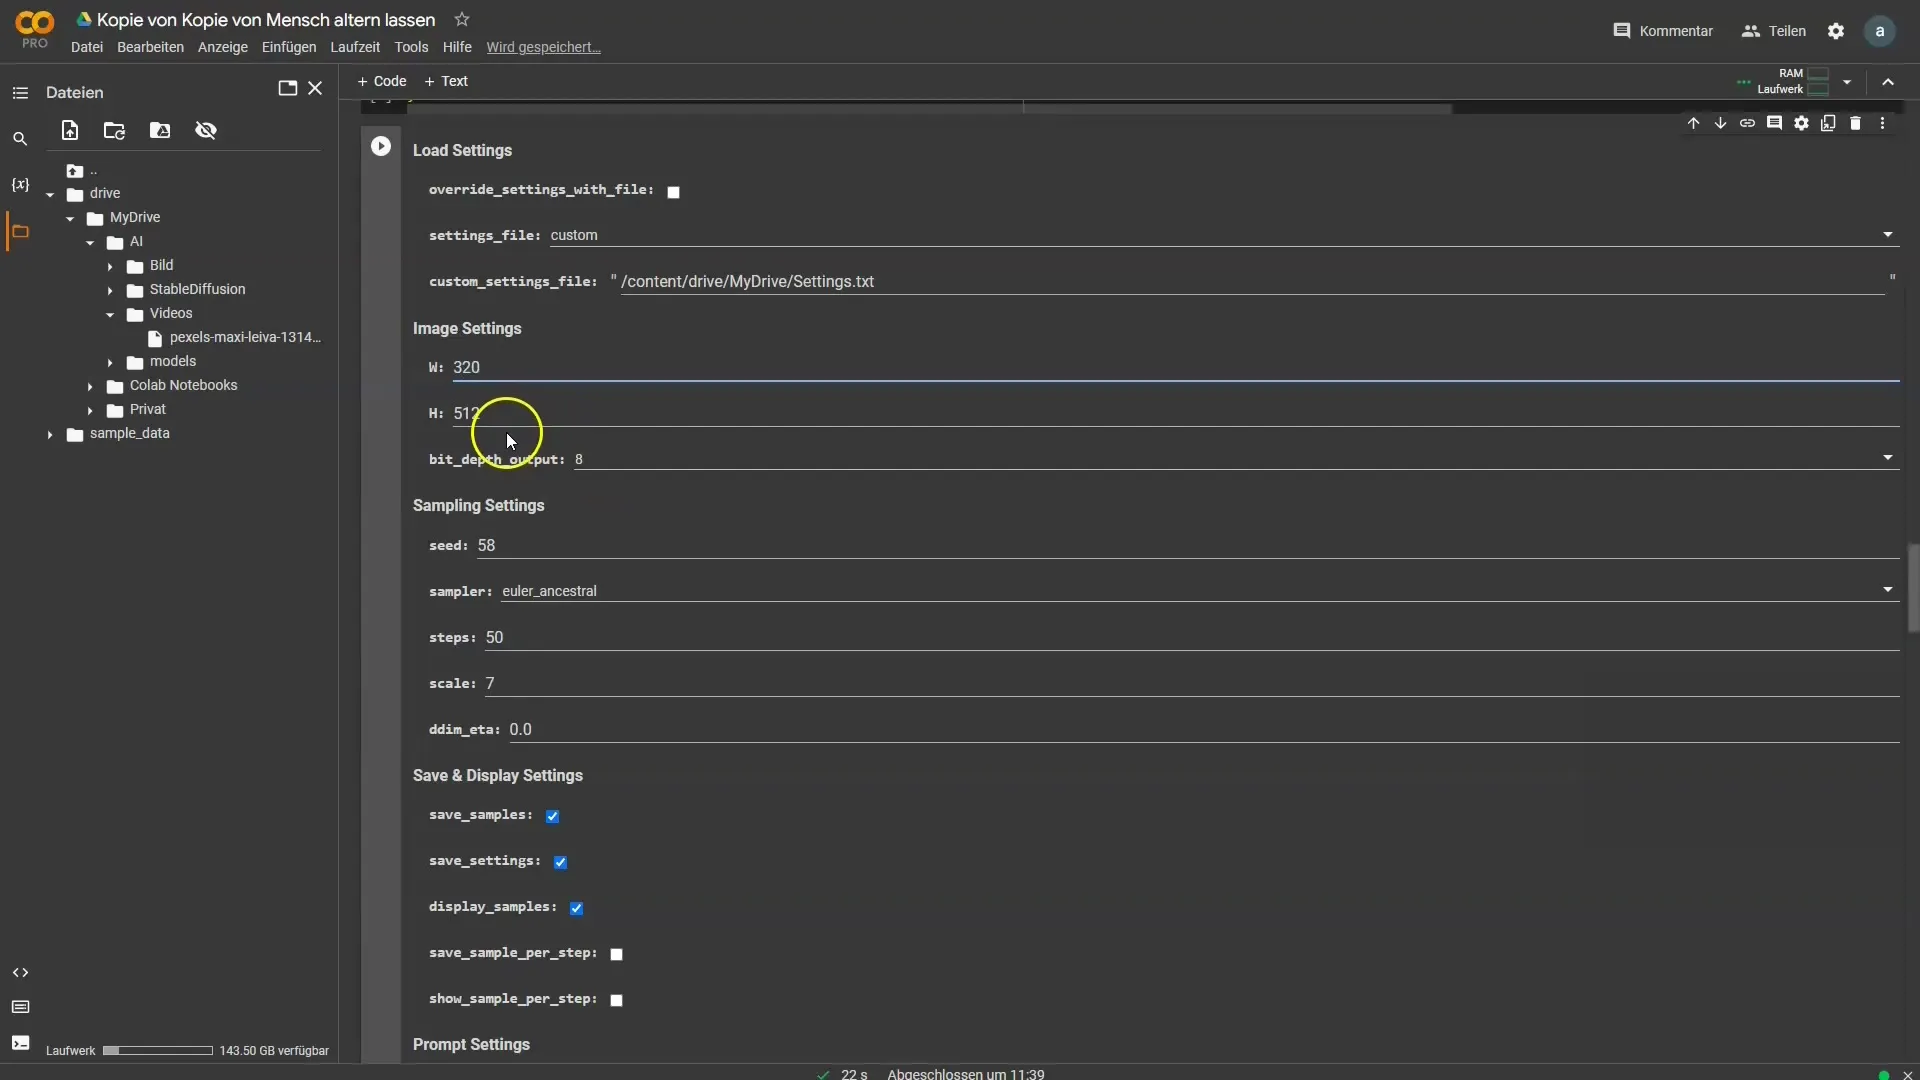Upload a file to session storage
The width and height of the screenshot is (1920, 1080).
(x=70, y=130)
